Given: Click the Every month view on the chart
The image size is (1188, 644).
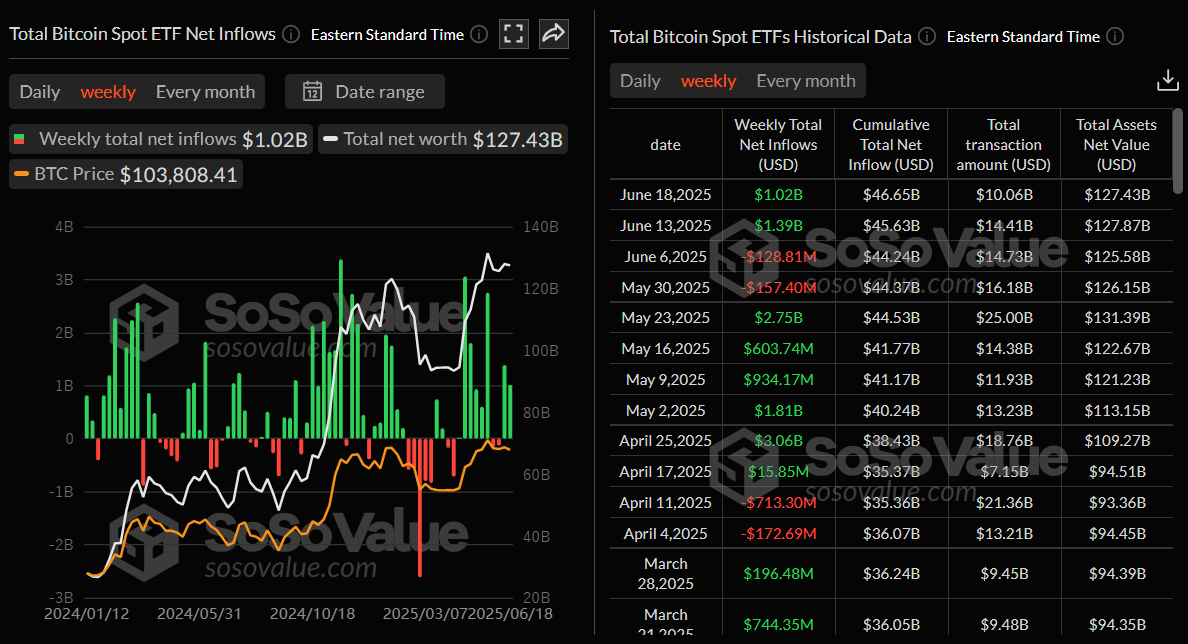Looking at the screenshot, I should tap(205, 91).
